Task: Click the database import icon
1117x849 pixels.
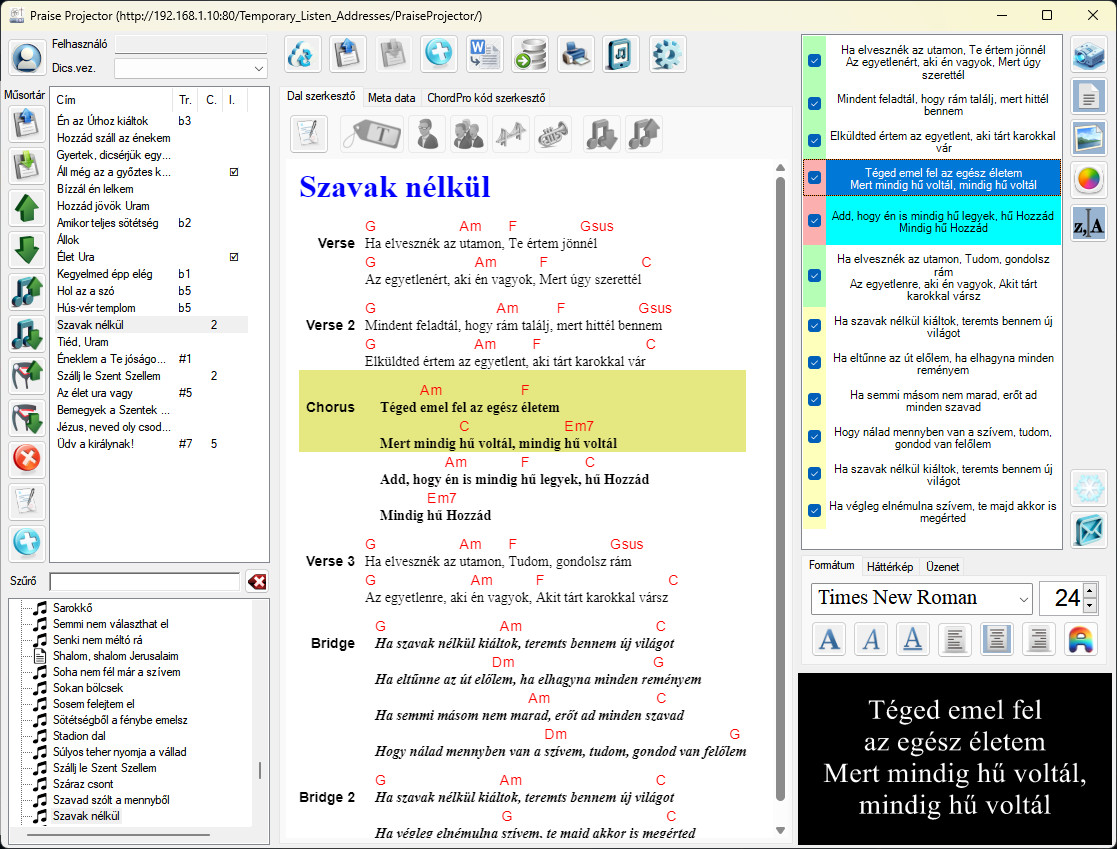Action: tap(530, 54)
